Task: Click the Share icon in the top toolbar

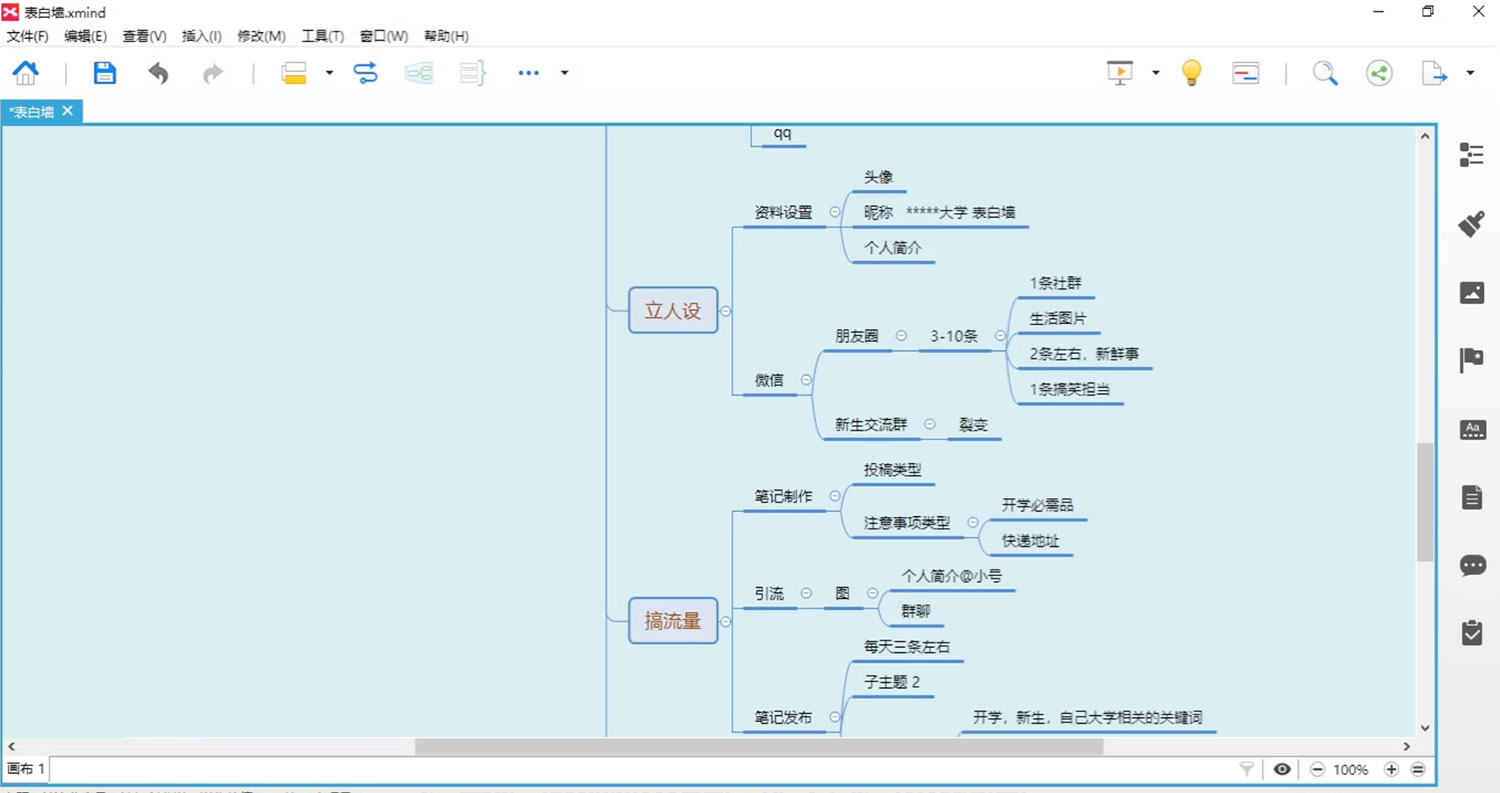Action: pos(1378,72)
